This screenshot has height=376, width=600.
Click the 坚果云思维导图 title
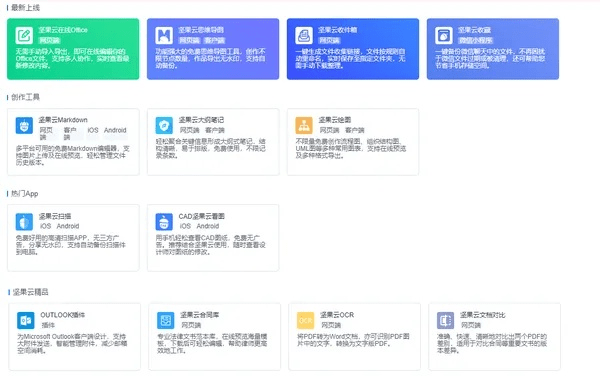201,30
